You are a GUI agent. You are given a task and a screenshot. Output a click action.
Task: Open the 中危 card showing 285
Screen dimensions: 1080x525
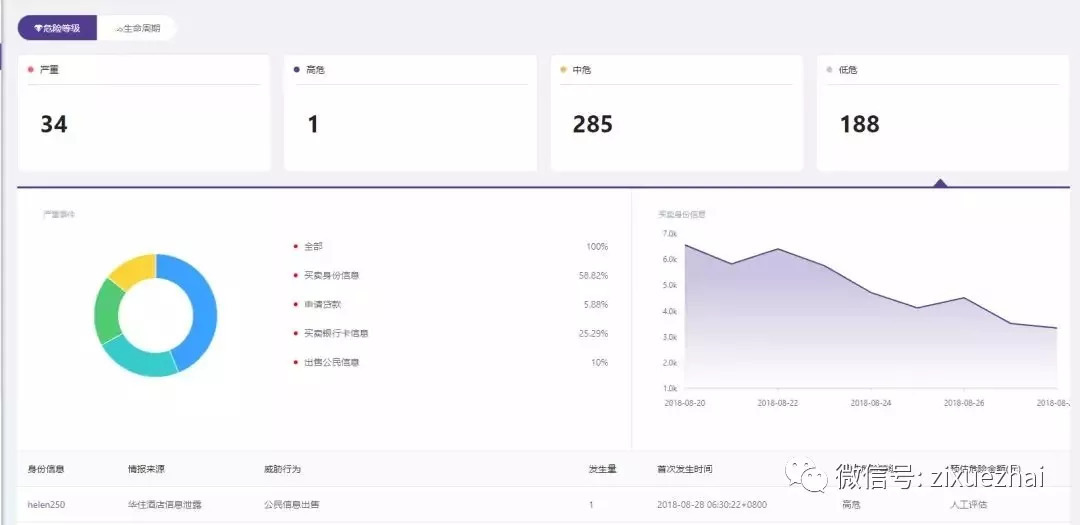676,113
